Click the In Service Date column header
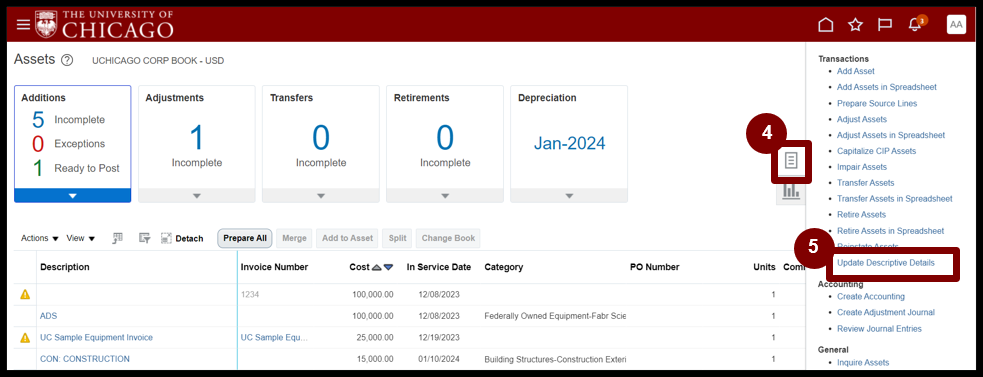983x377 pixels. 439,267
